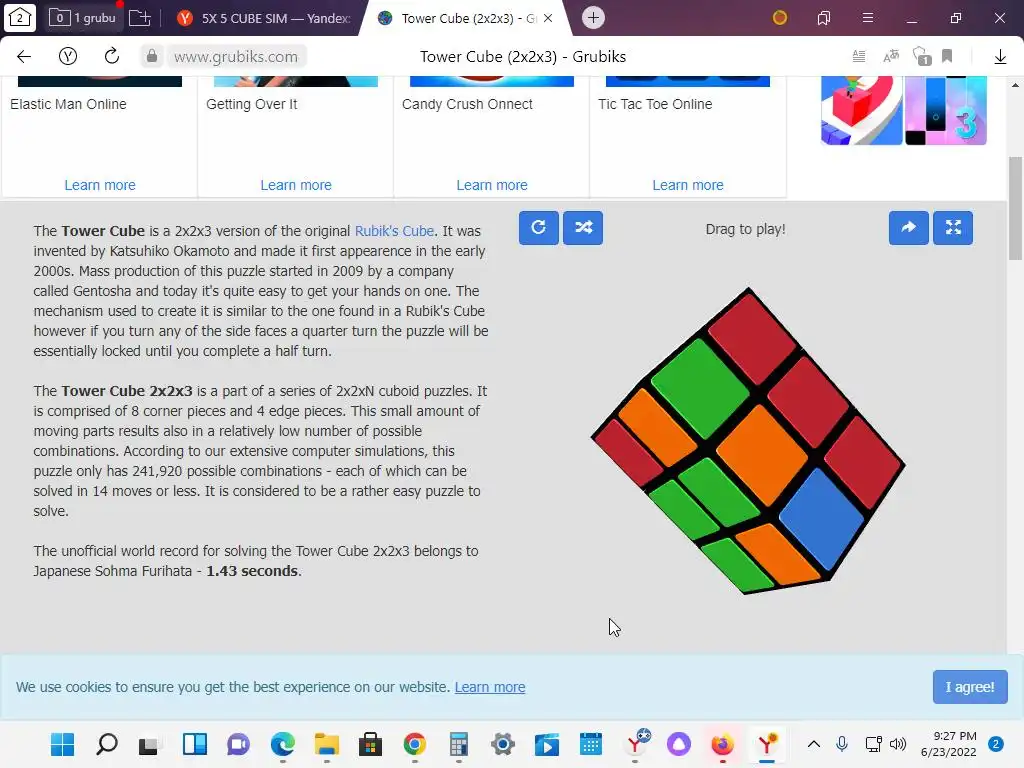Open File Explorer from taskbar
Viewport: 1024px width, 768px height.
pyautogui.click(x=327, y=744)
